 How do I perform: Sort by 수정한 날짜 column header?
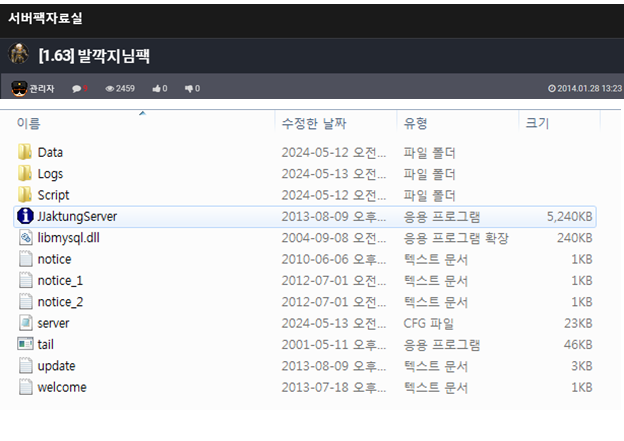point(314,123)
